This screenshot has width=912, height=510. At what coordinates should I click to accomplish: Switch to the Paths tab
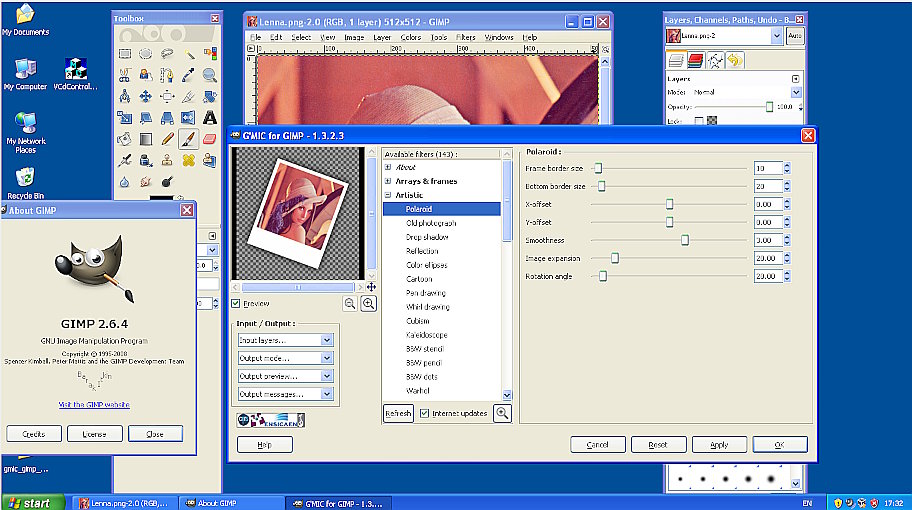click(x=715, y=60)
